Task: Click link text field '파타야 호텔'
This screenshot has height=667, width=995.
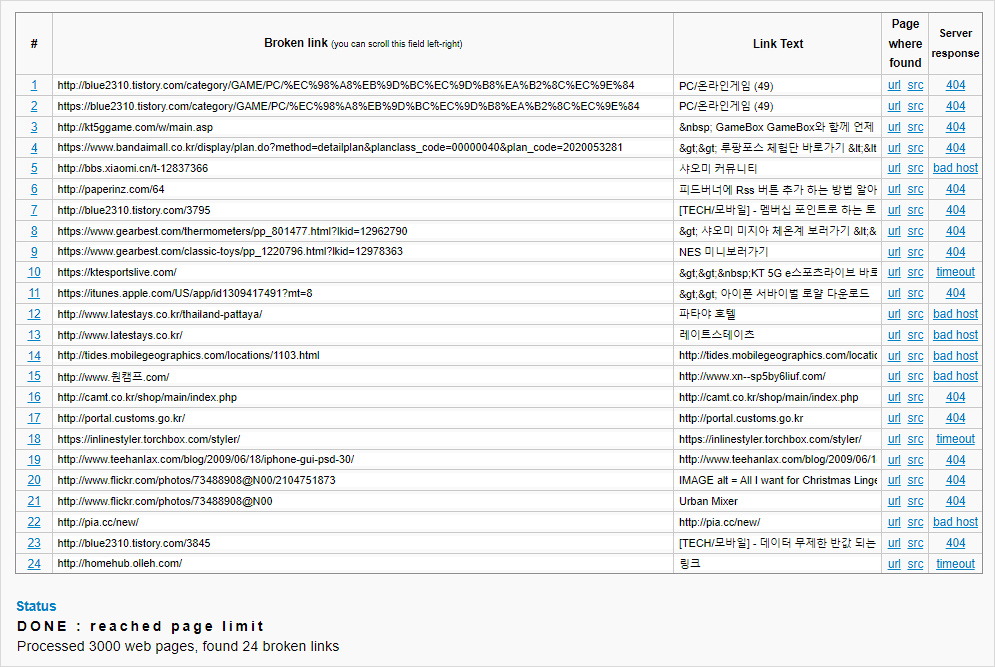Action: pos(777,314)
